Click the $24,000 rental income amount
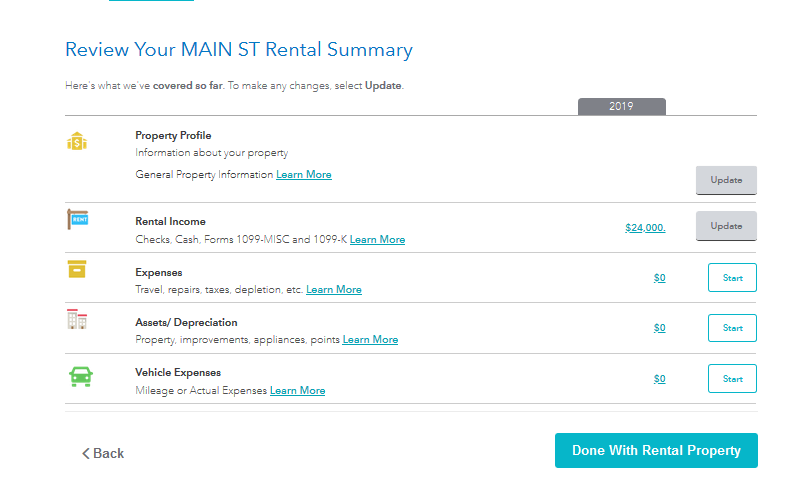This screenshot has height=481, width=811. pyautogui.click(x=645, y=228)
